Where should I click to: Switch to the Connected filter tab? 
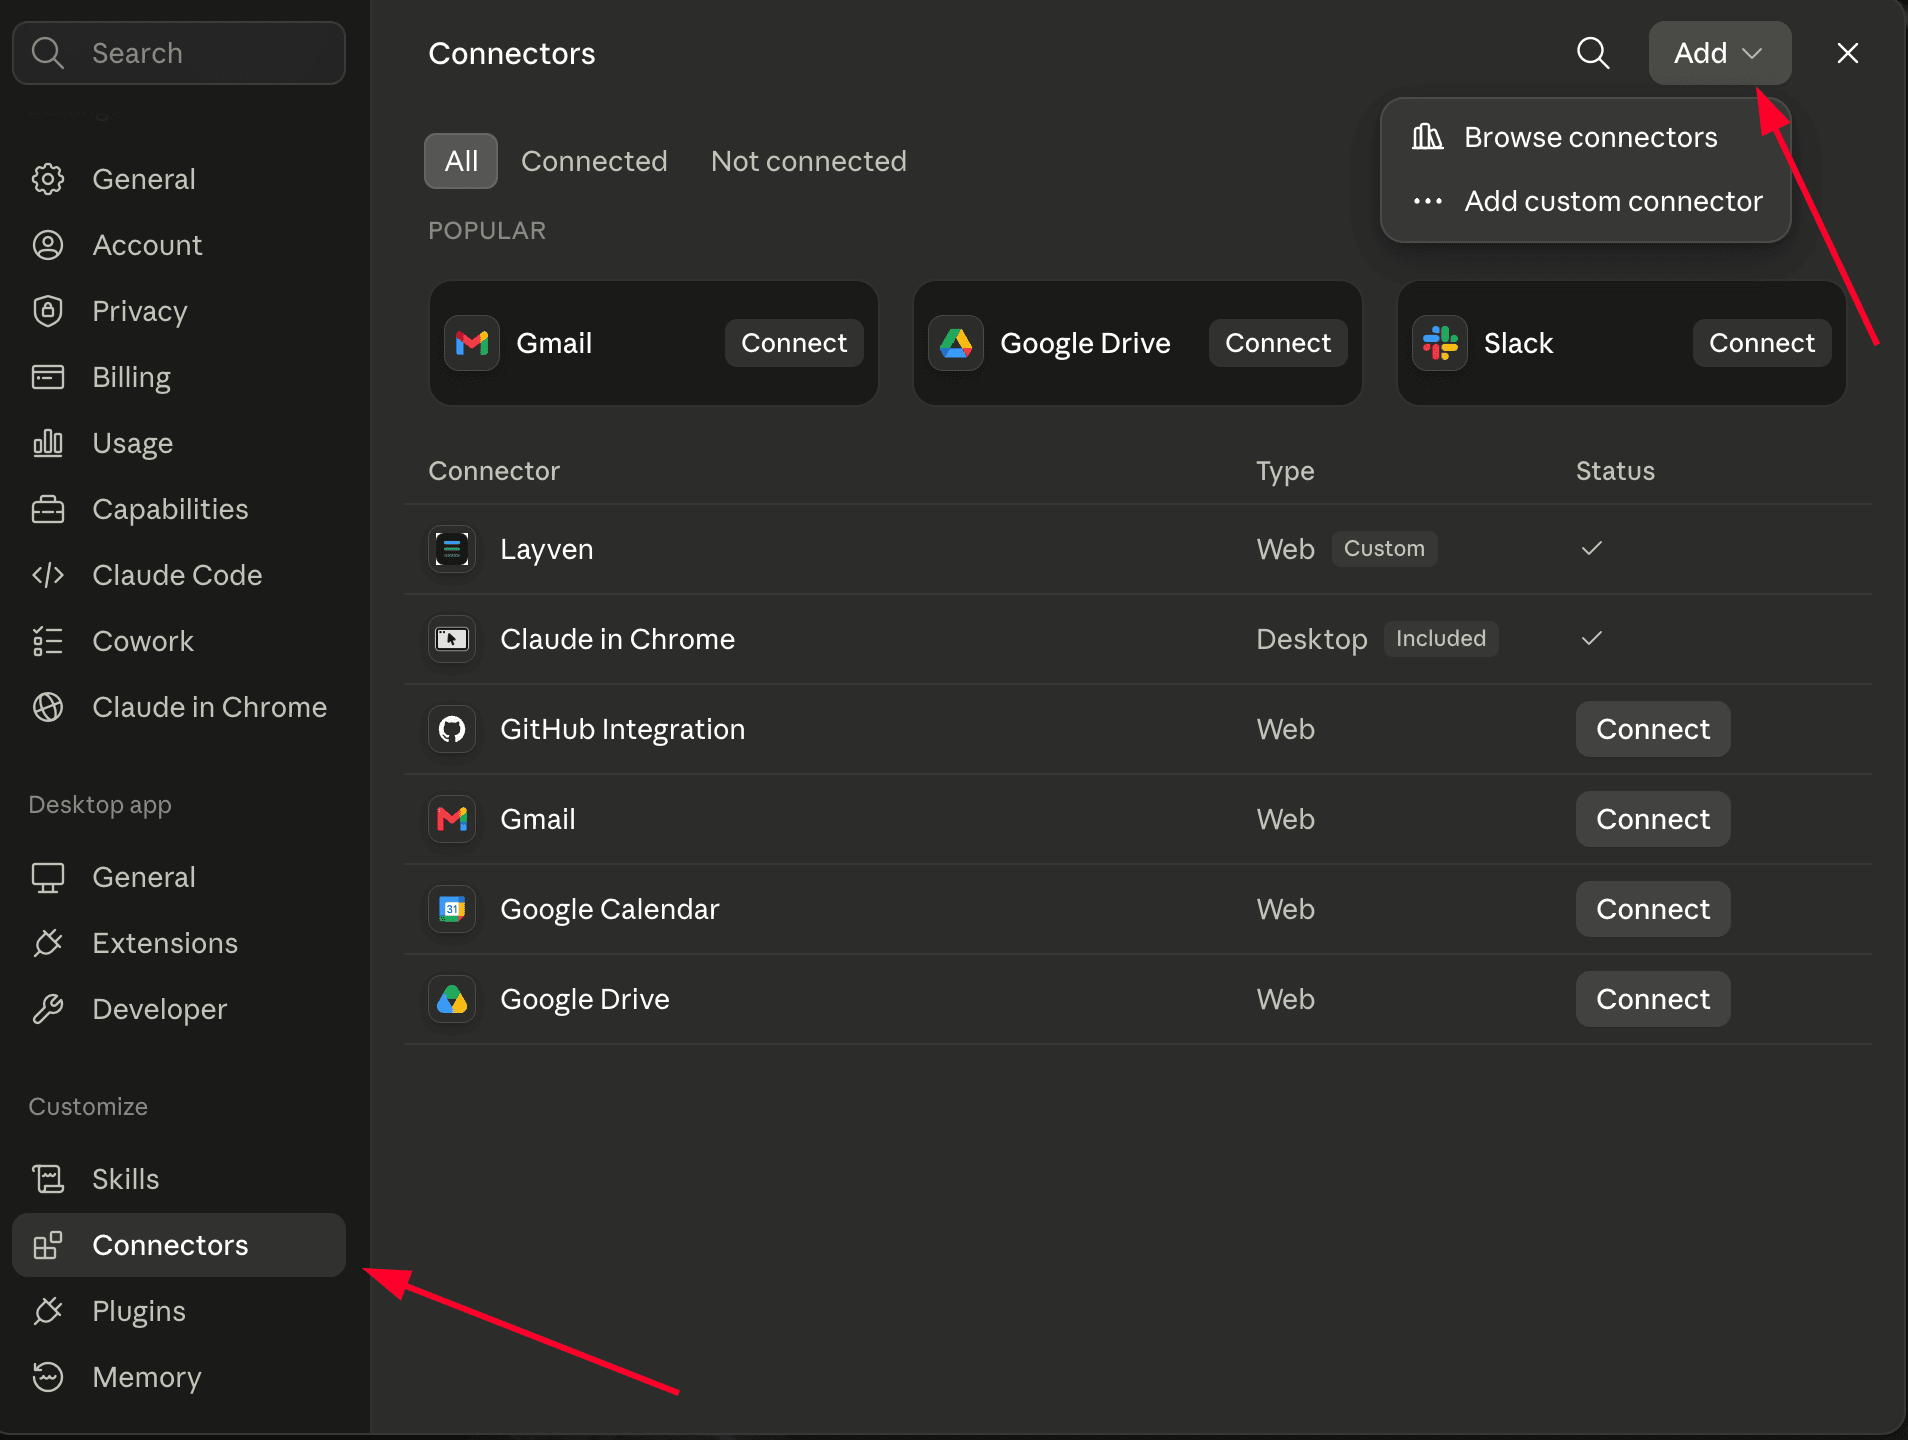pyautogui.click(x=594, y=161)
